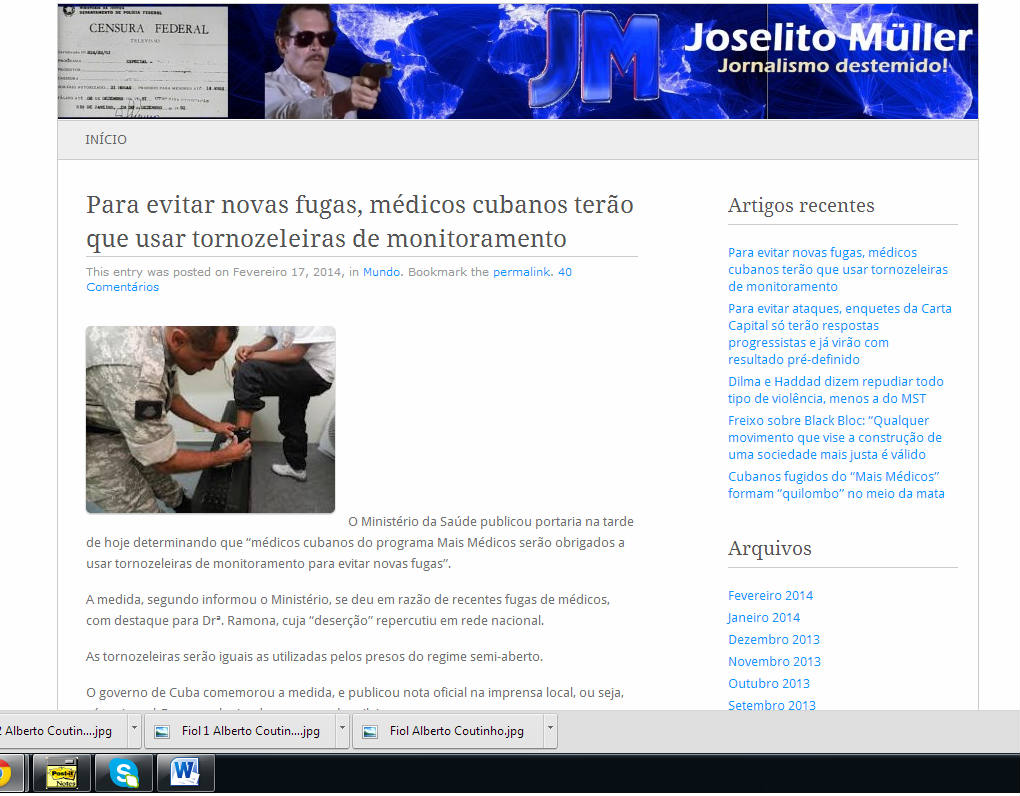
Task: Open the Mundo category link
Action: click(x=381, y=272)
